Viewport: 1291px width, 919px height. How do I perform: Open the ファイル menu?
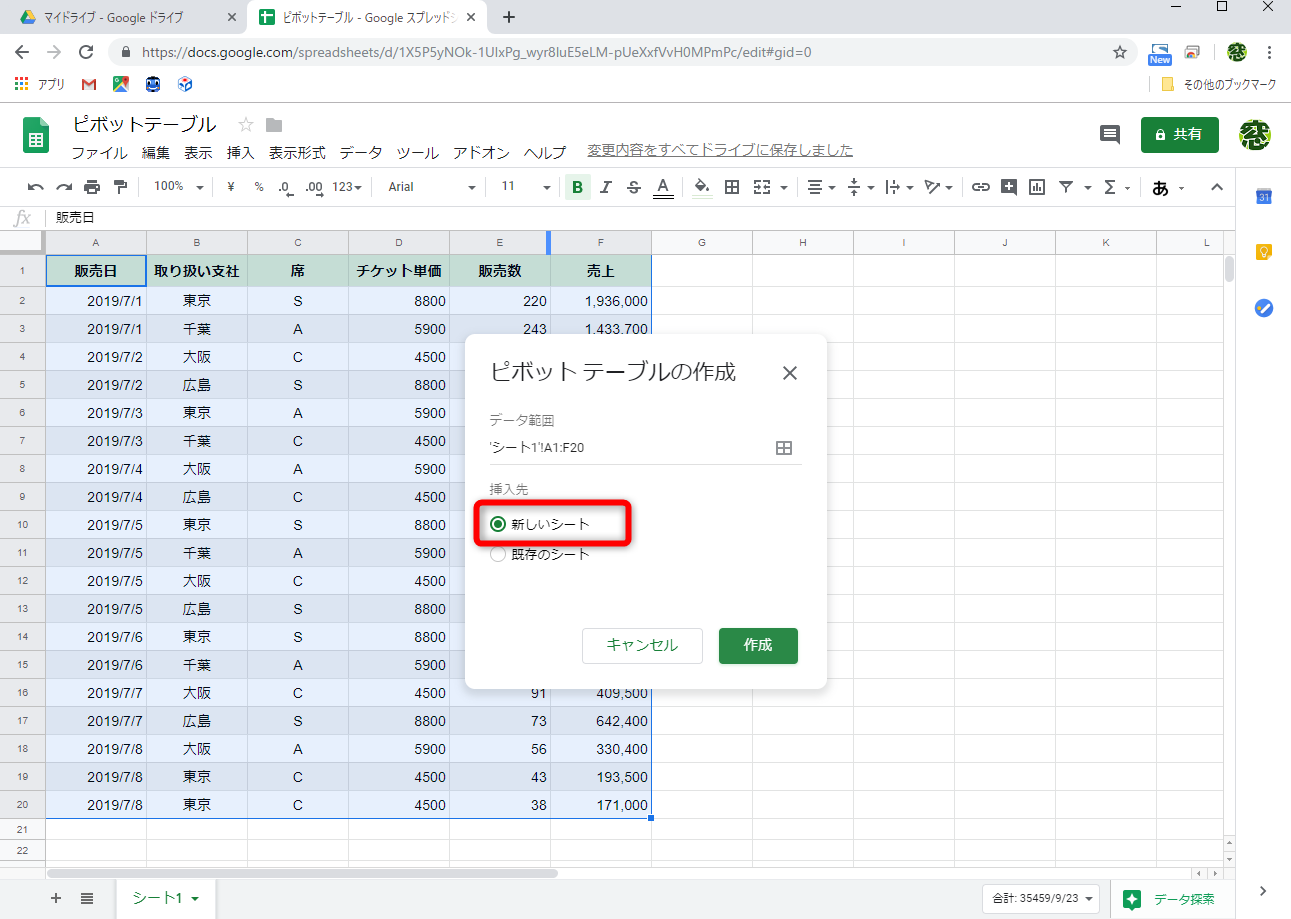pos(99,153)
